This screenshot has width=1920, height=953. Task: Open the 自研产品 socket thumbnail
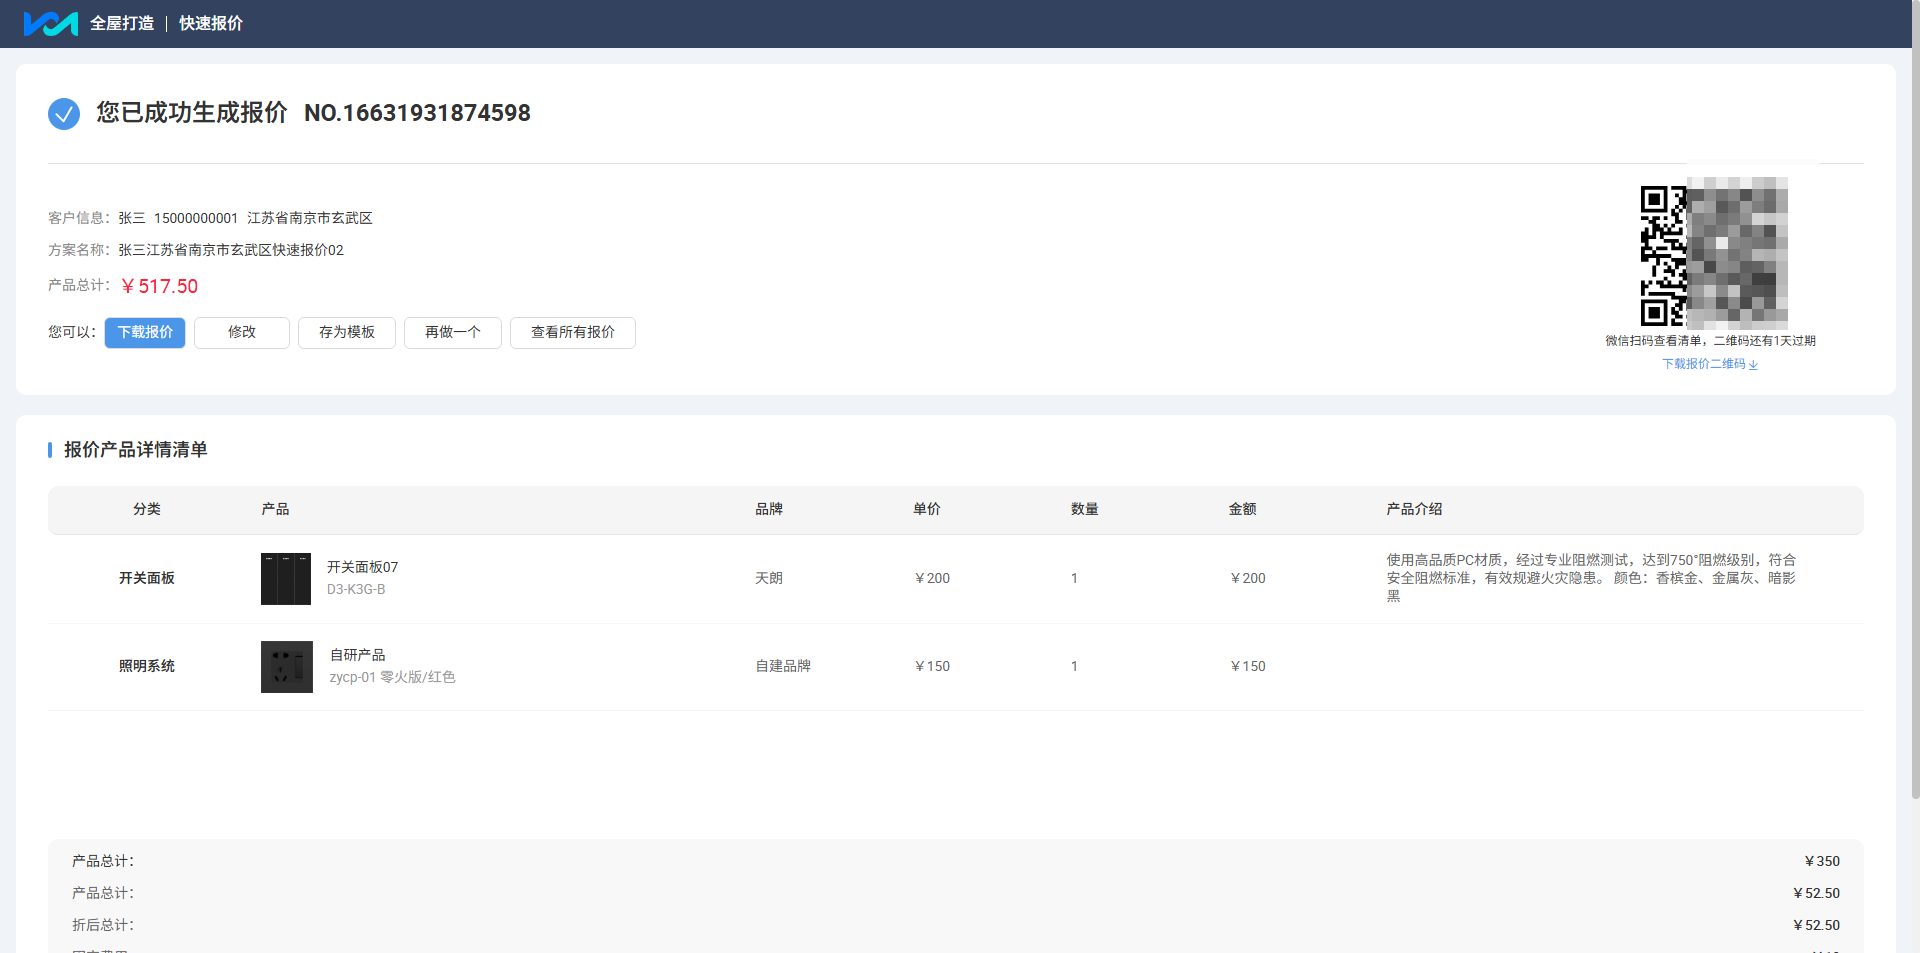point(287,667)
